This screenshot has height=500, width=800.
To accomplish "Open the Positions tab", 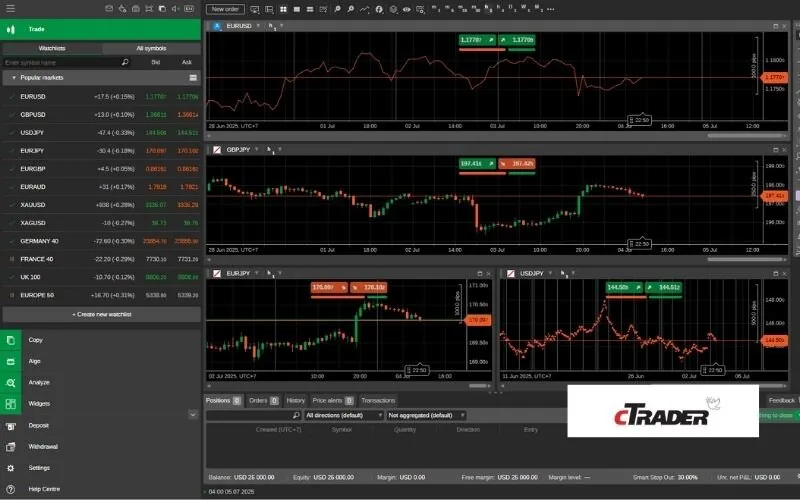I will [x=223, y=401].
